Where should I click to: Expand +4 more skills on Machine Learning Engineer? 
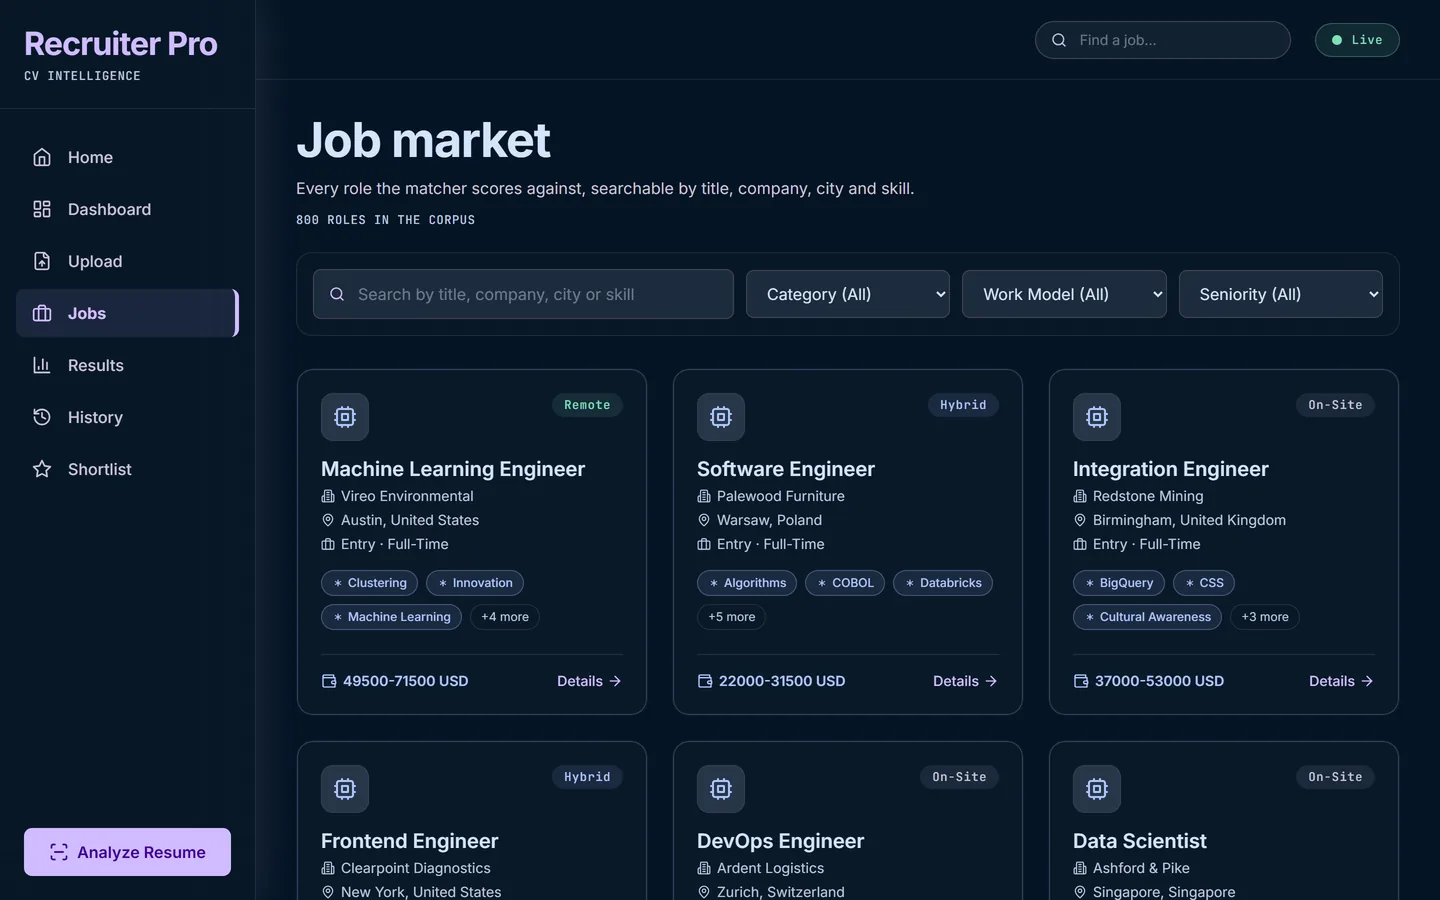pyautogui.click(x=505, y=617)
